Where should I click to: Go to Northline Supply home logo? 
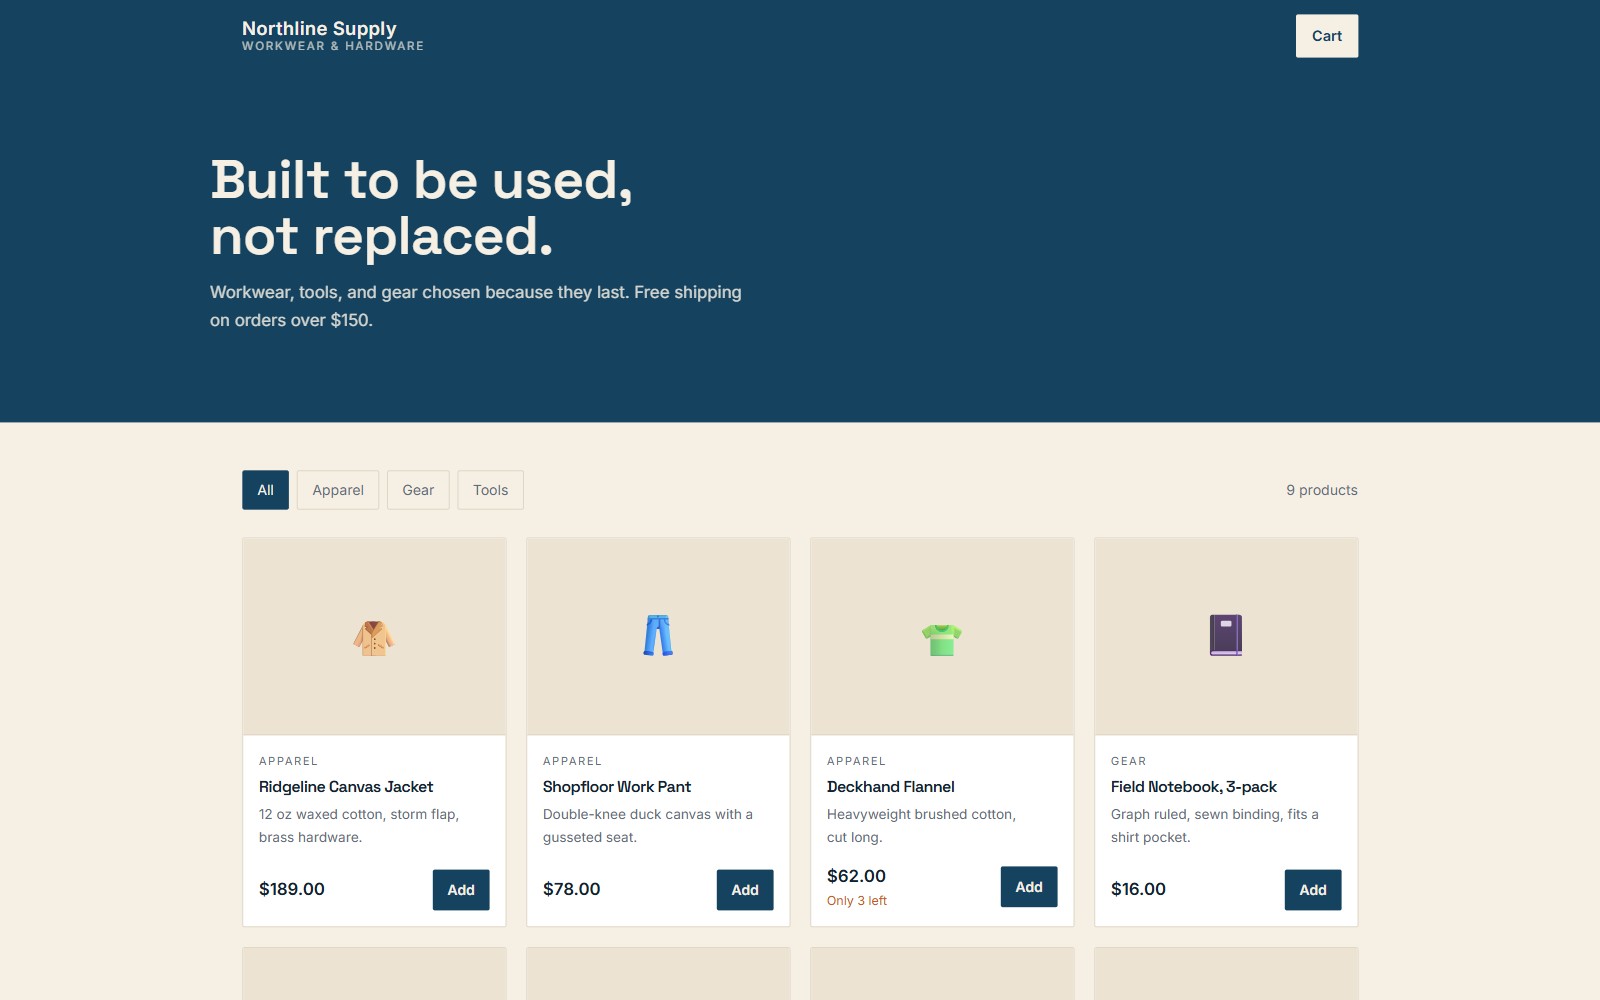tap(319, 28)
